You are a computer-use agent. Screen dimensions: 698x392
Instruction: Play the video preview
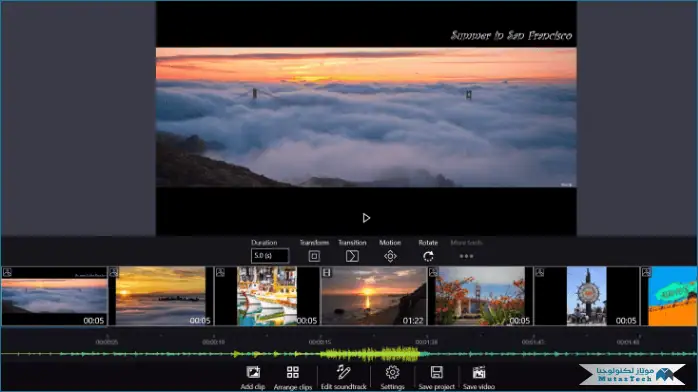point(366,218)
